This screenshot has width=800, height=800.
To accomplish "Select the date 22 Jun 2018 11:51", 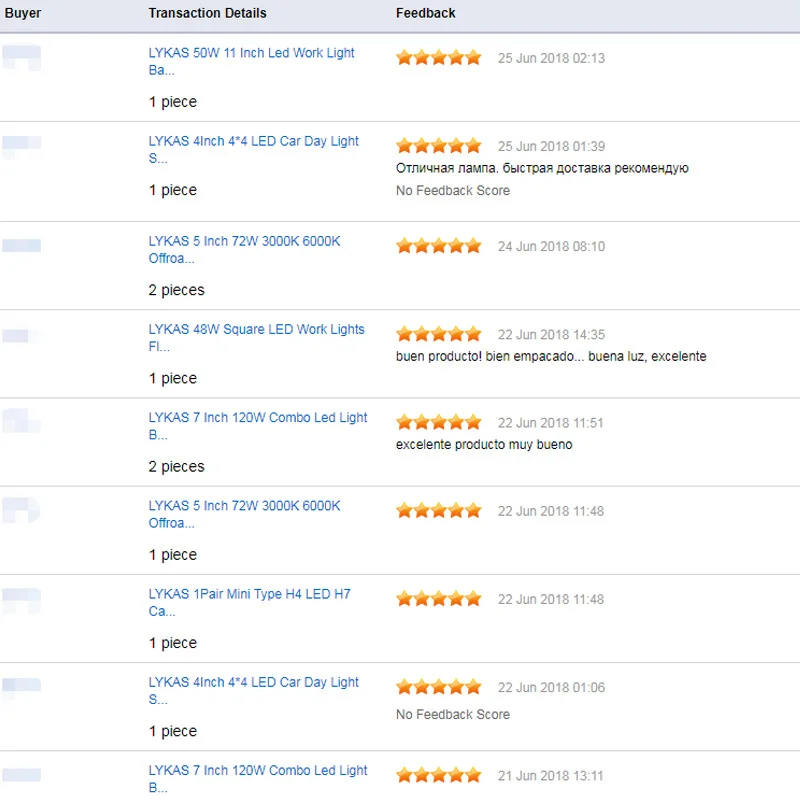I will tap(551, 423).
